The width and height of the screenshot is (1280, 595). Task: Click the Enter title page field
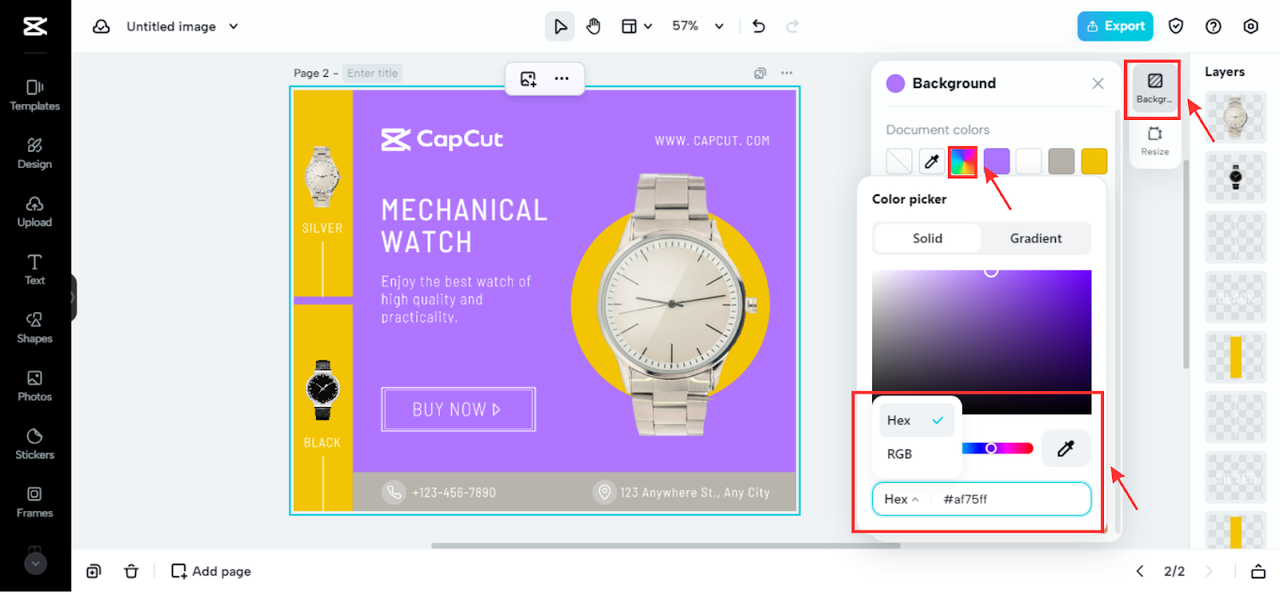tap(373, 73)
